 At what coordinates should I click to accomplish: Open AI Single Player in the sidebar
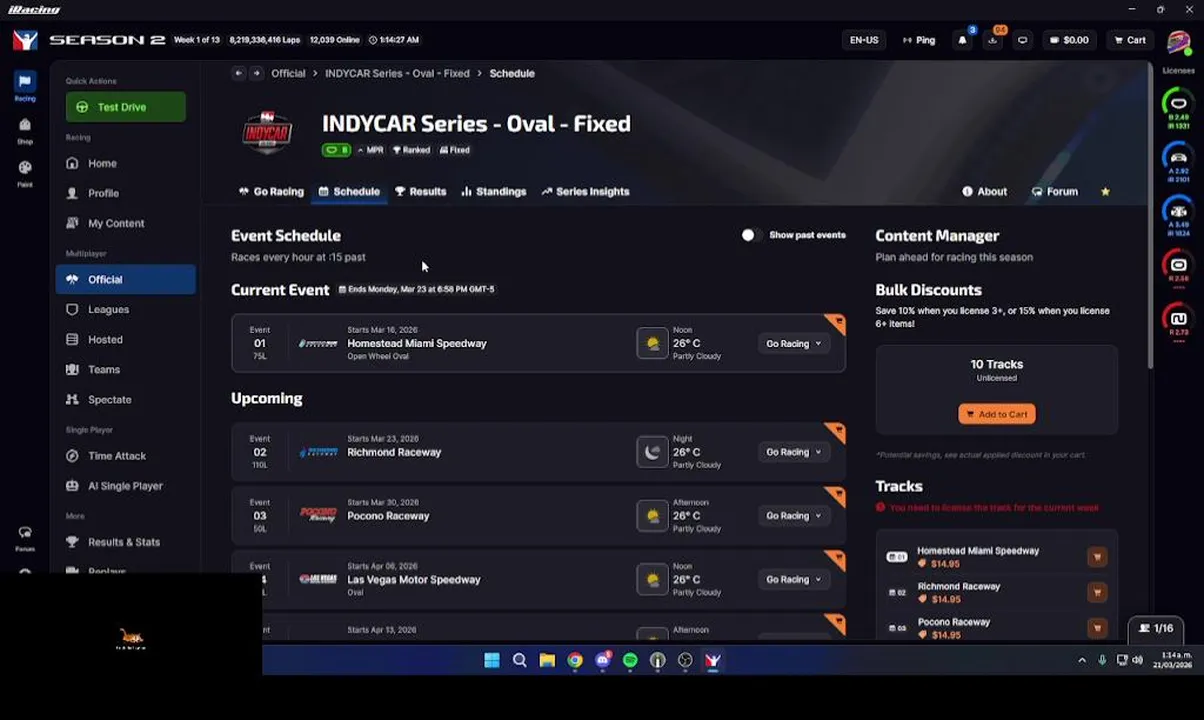125,485
